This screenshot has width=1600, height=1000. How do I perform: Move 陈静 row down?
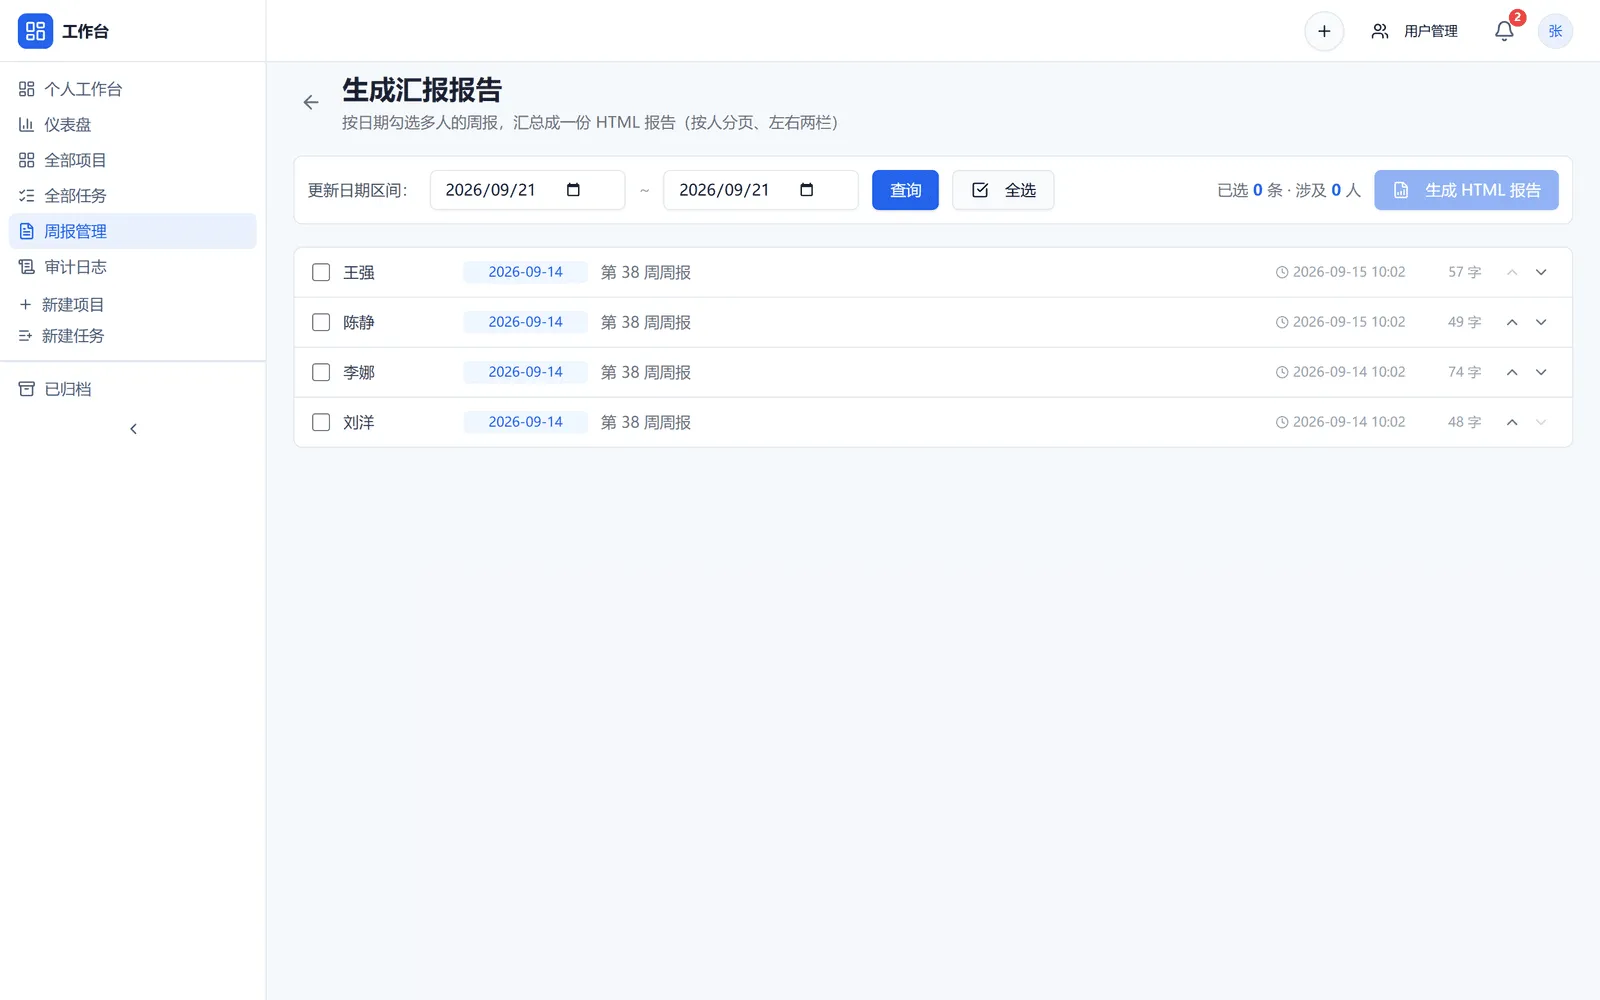coord(1541,322)
